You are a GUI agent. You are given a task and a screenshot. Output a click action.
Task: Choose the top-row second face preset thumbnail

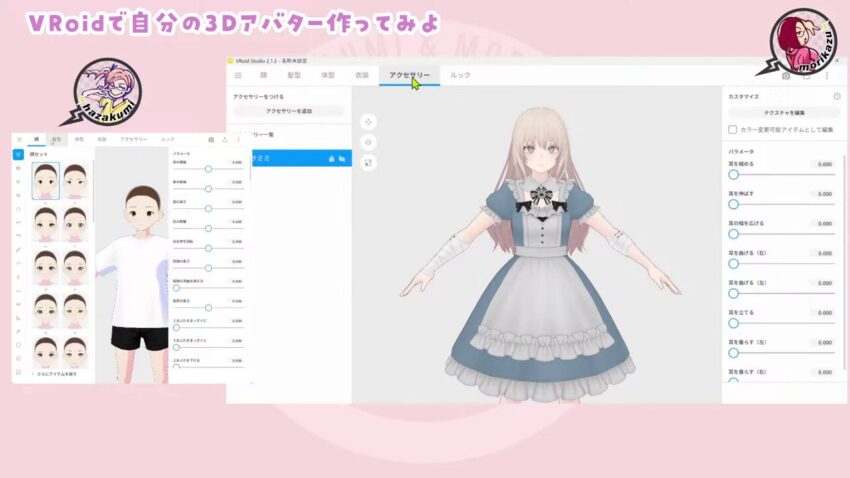coord(75,181)
